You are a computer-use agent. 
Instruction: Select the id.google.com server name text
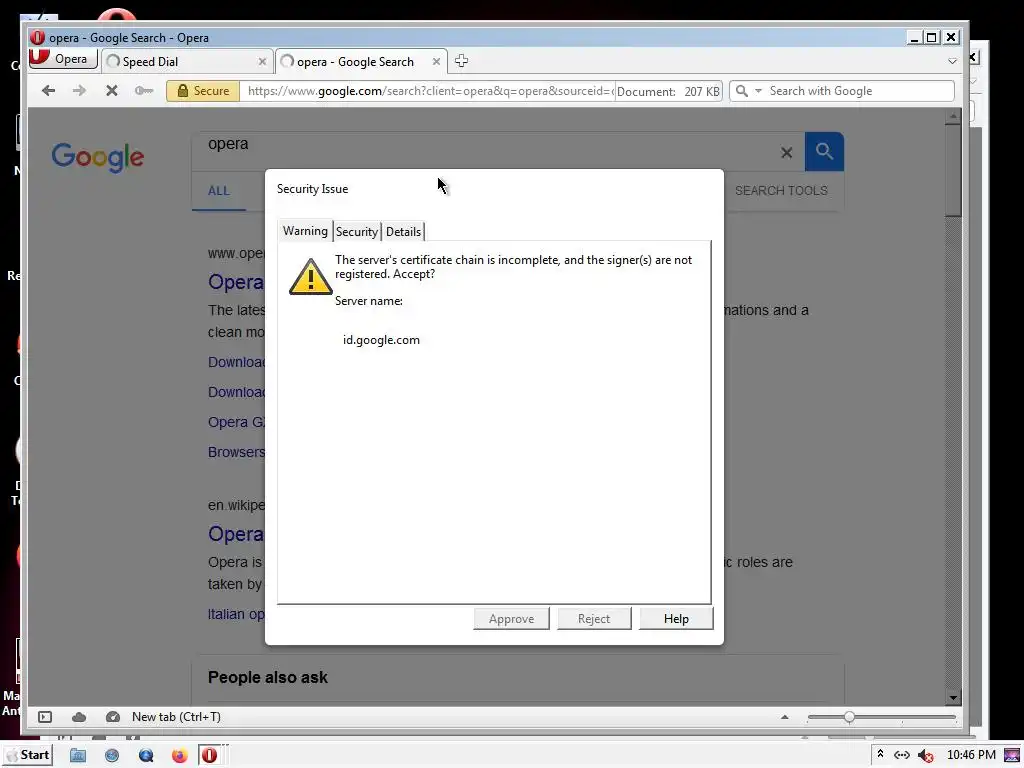pyautogui.click(x=381, y=340)
